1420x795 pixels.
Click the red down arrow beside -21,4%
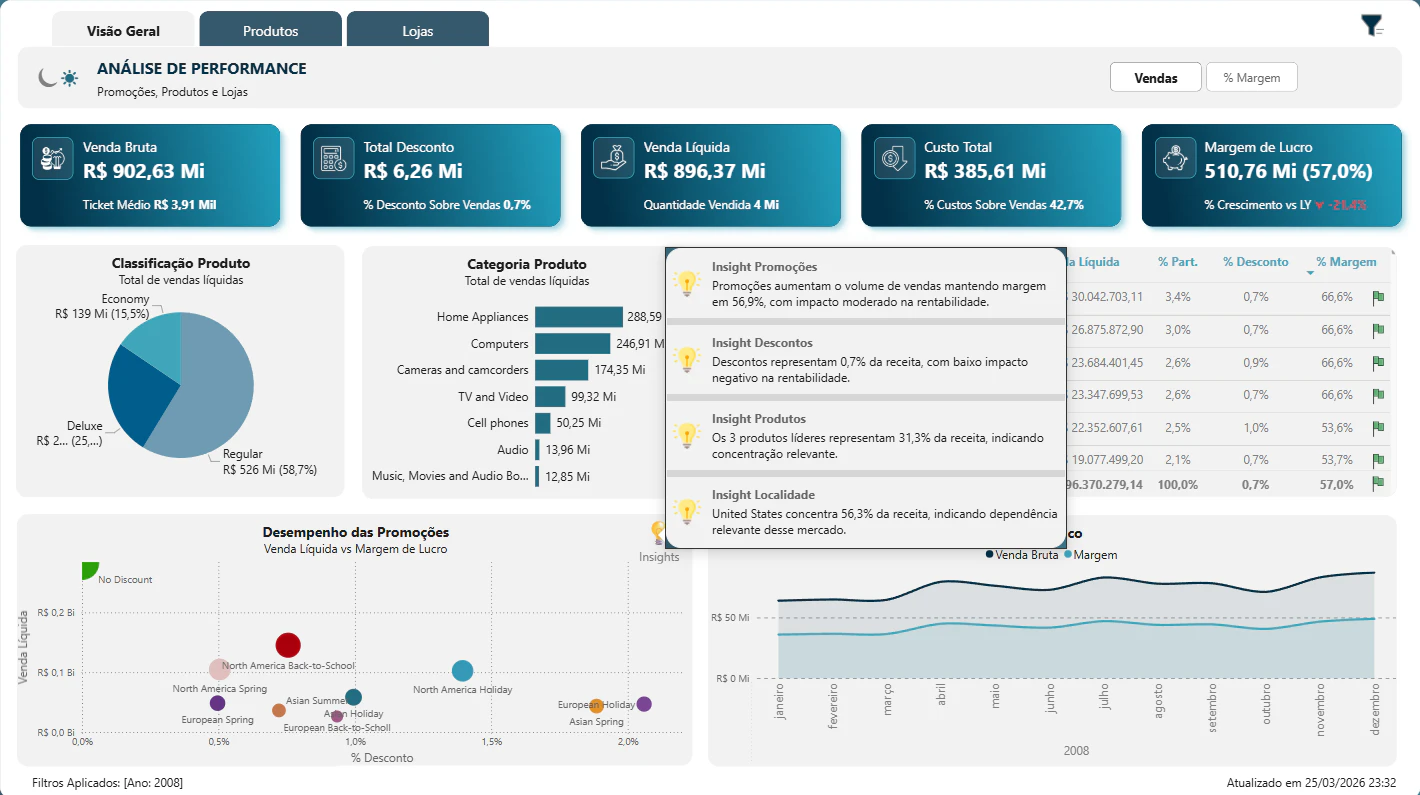click(1320, 205)
